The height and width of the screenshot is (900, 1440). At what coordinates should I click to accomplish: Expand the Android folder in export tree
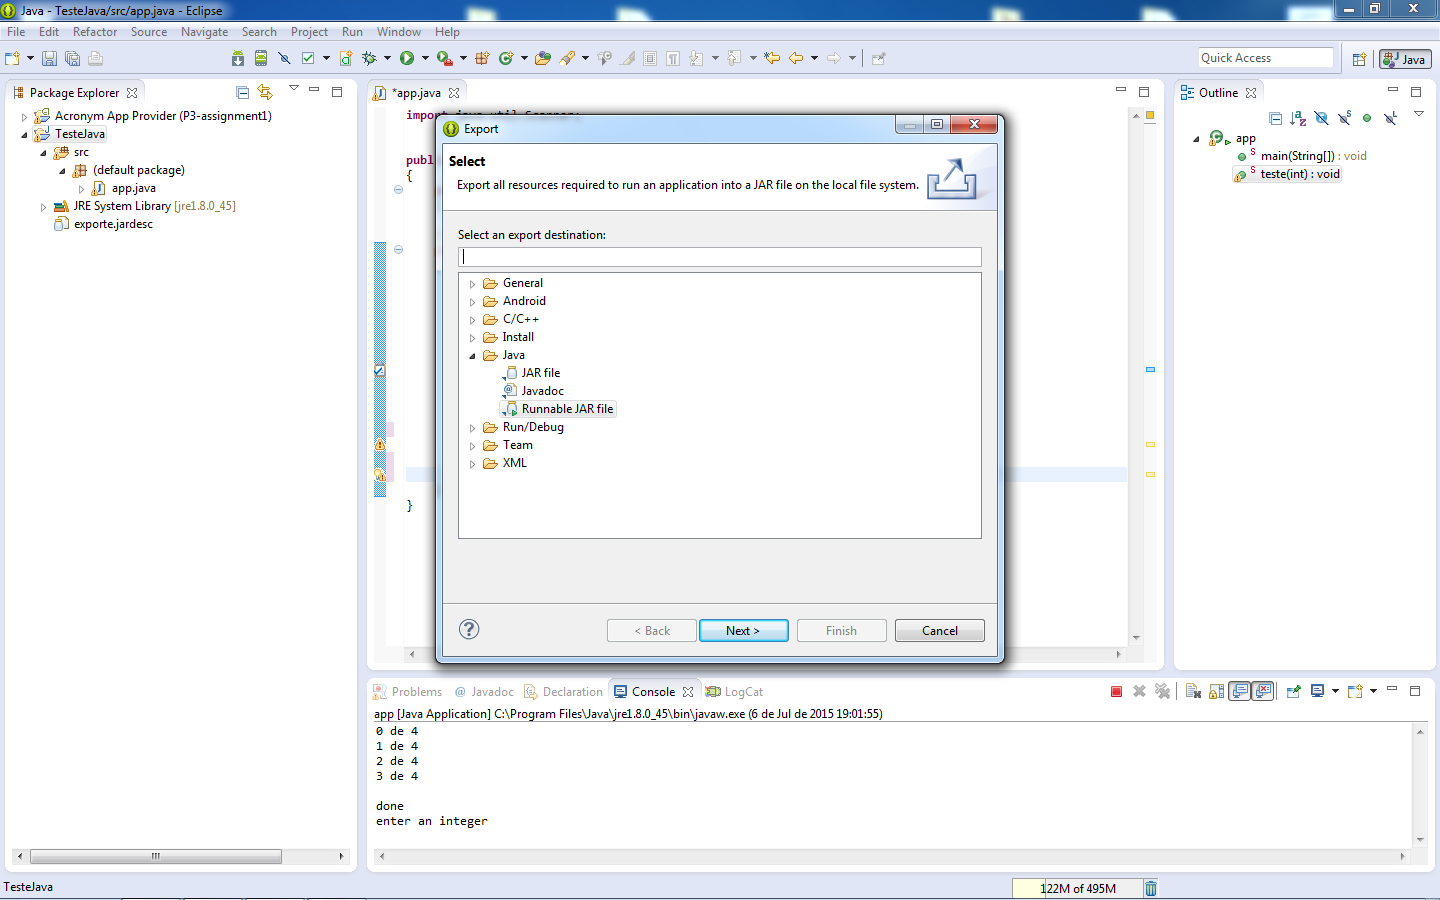coord(473,302)
